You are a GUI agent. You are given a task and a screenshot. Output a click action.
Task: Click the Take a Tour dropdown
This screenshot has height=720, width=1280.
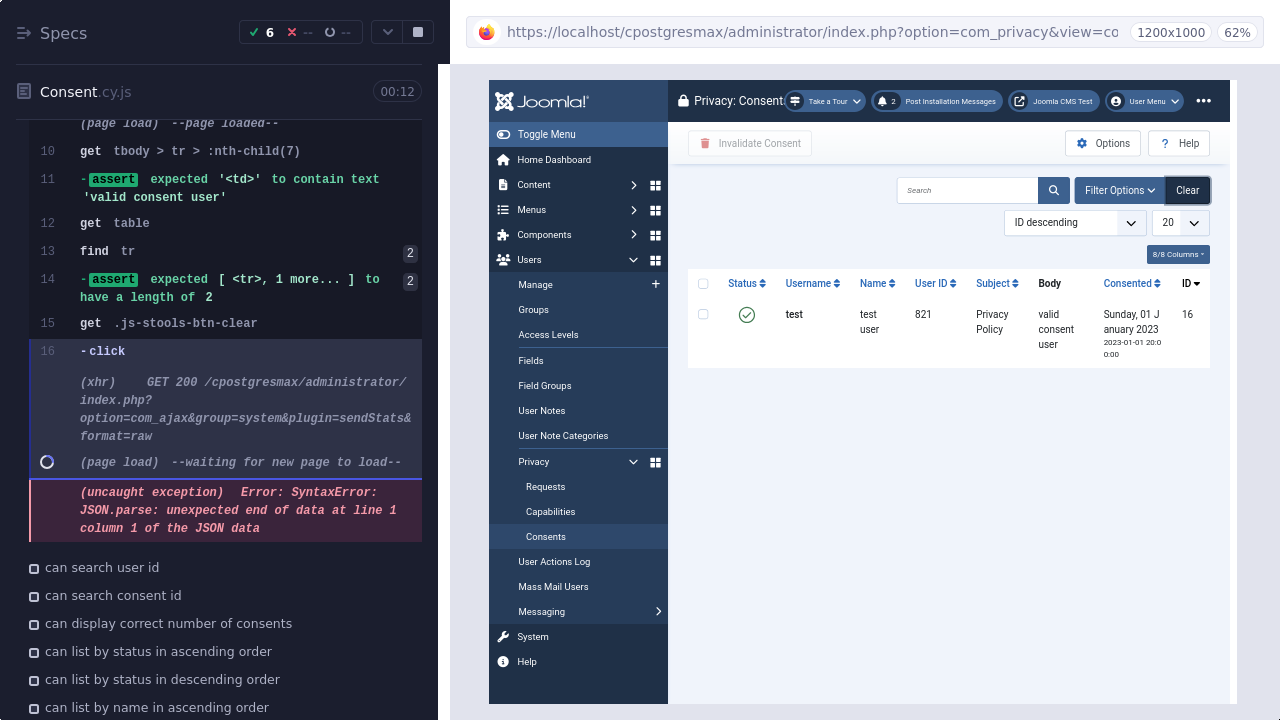pos(825,101)
